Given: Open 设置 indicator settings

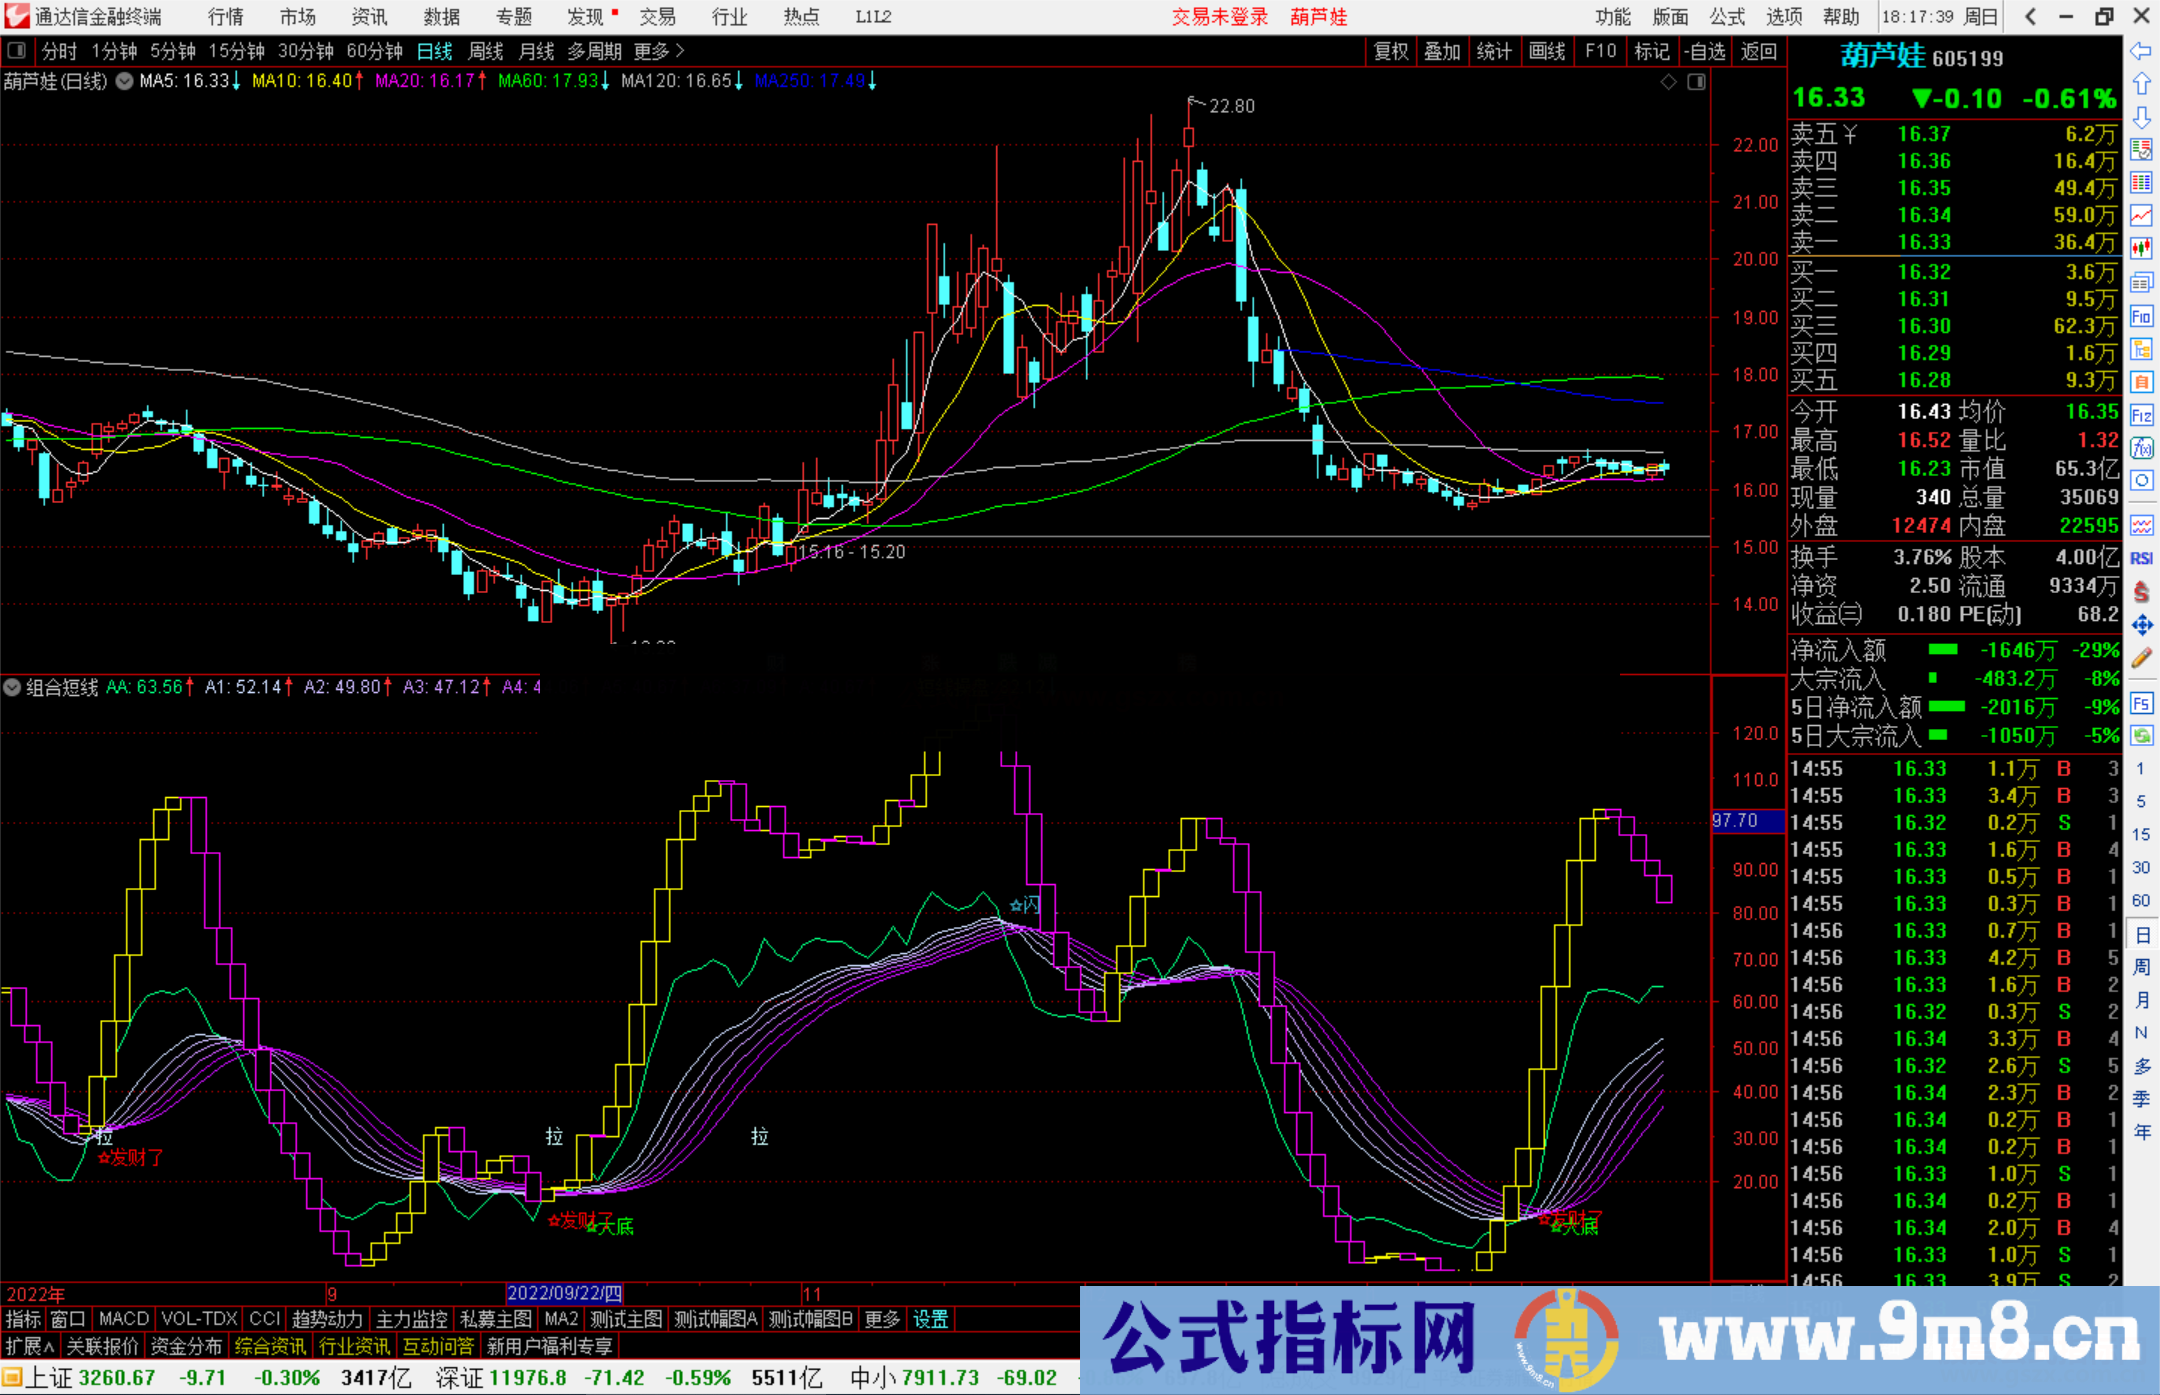Looking at the screenshot, I should pos(930,1319).
